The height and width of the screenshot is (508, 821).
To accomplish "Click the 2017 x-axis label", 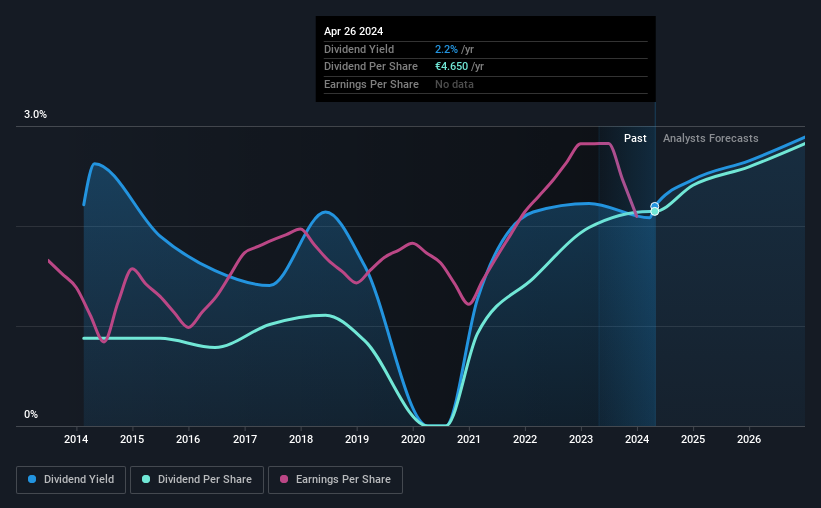I will click(245, 439).
